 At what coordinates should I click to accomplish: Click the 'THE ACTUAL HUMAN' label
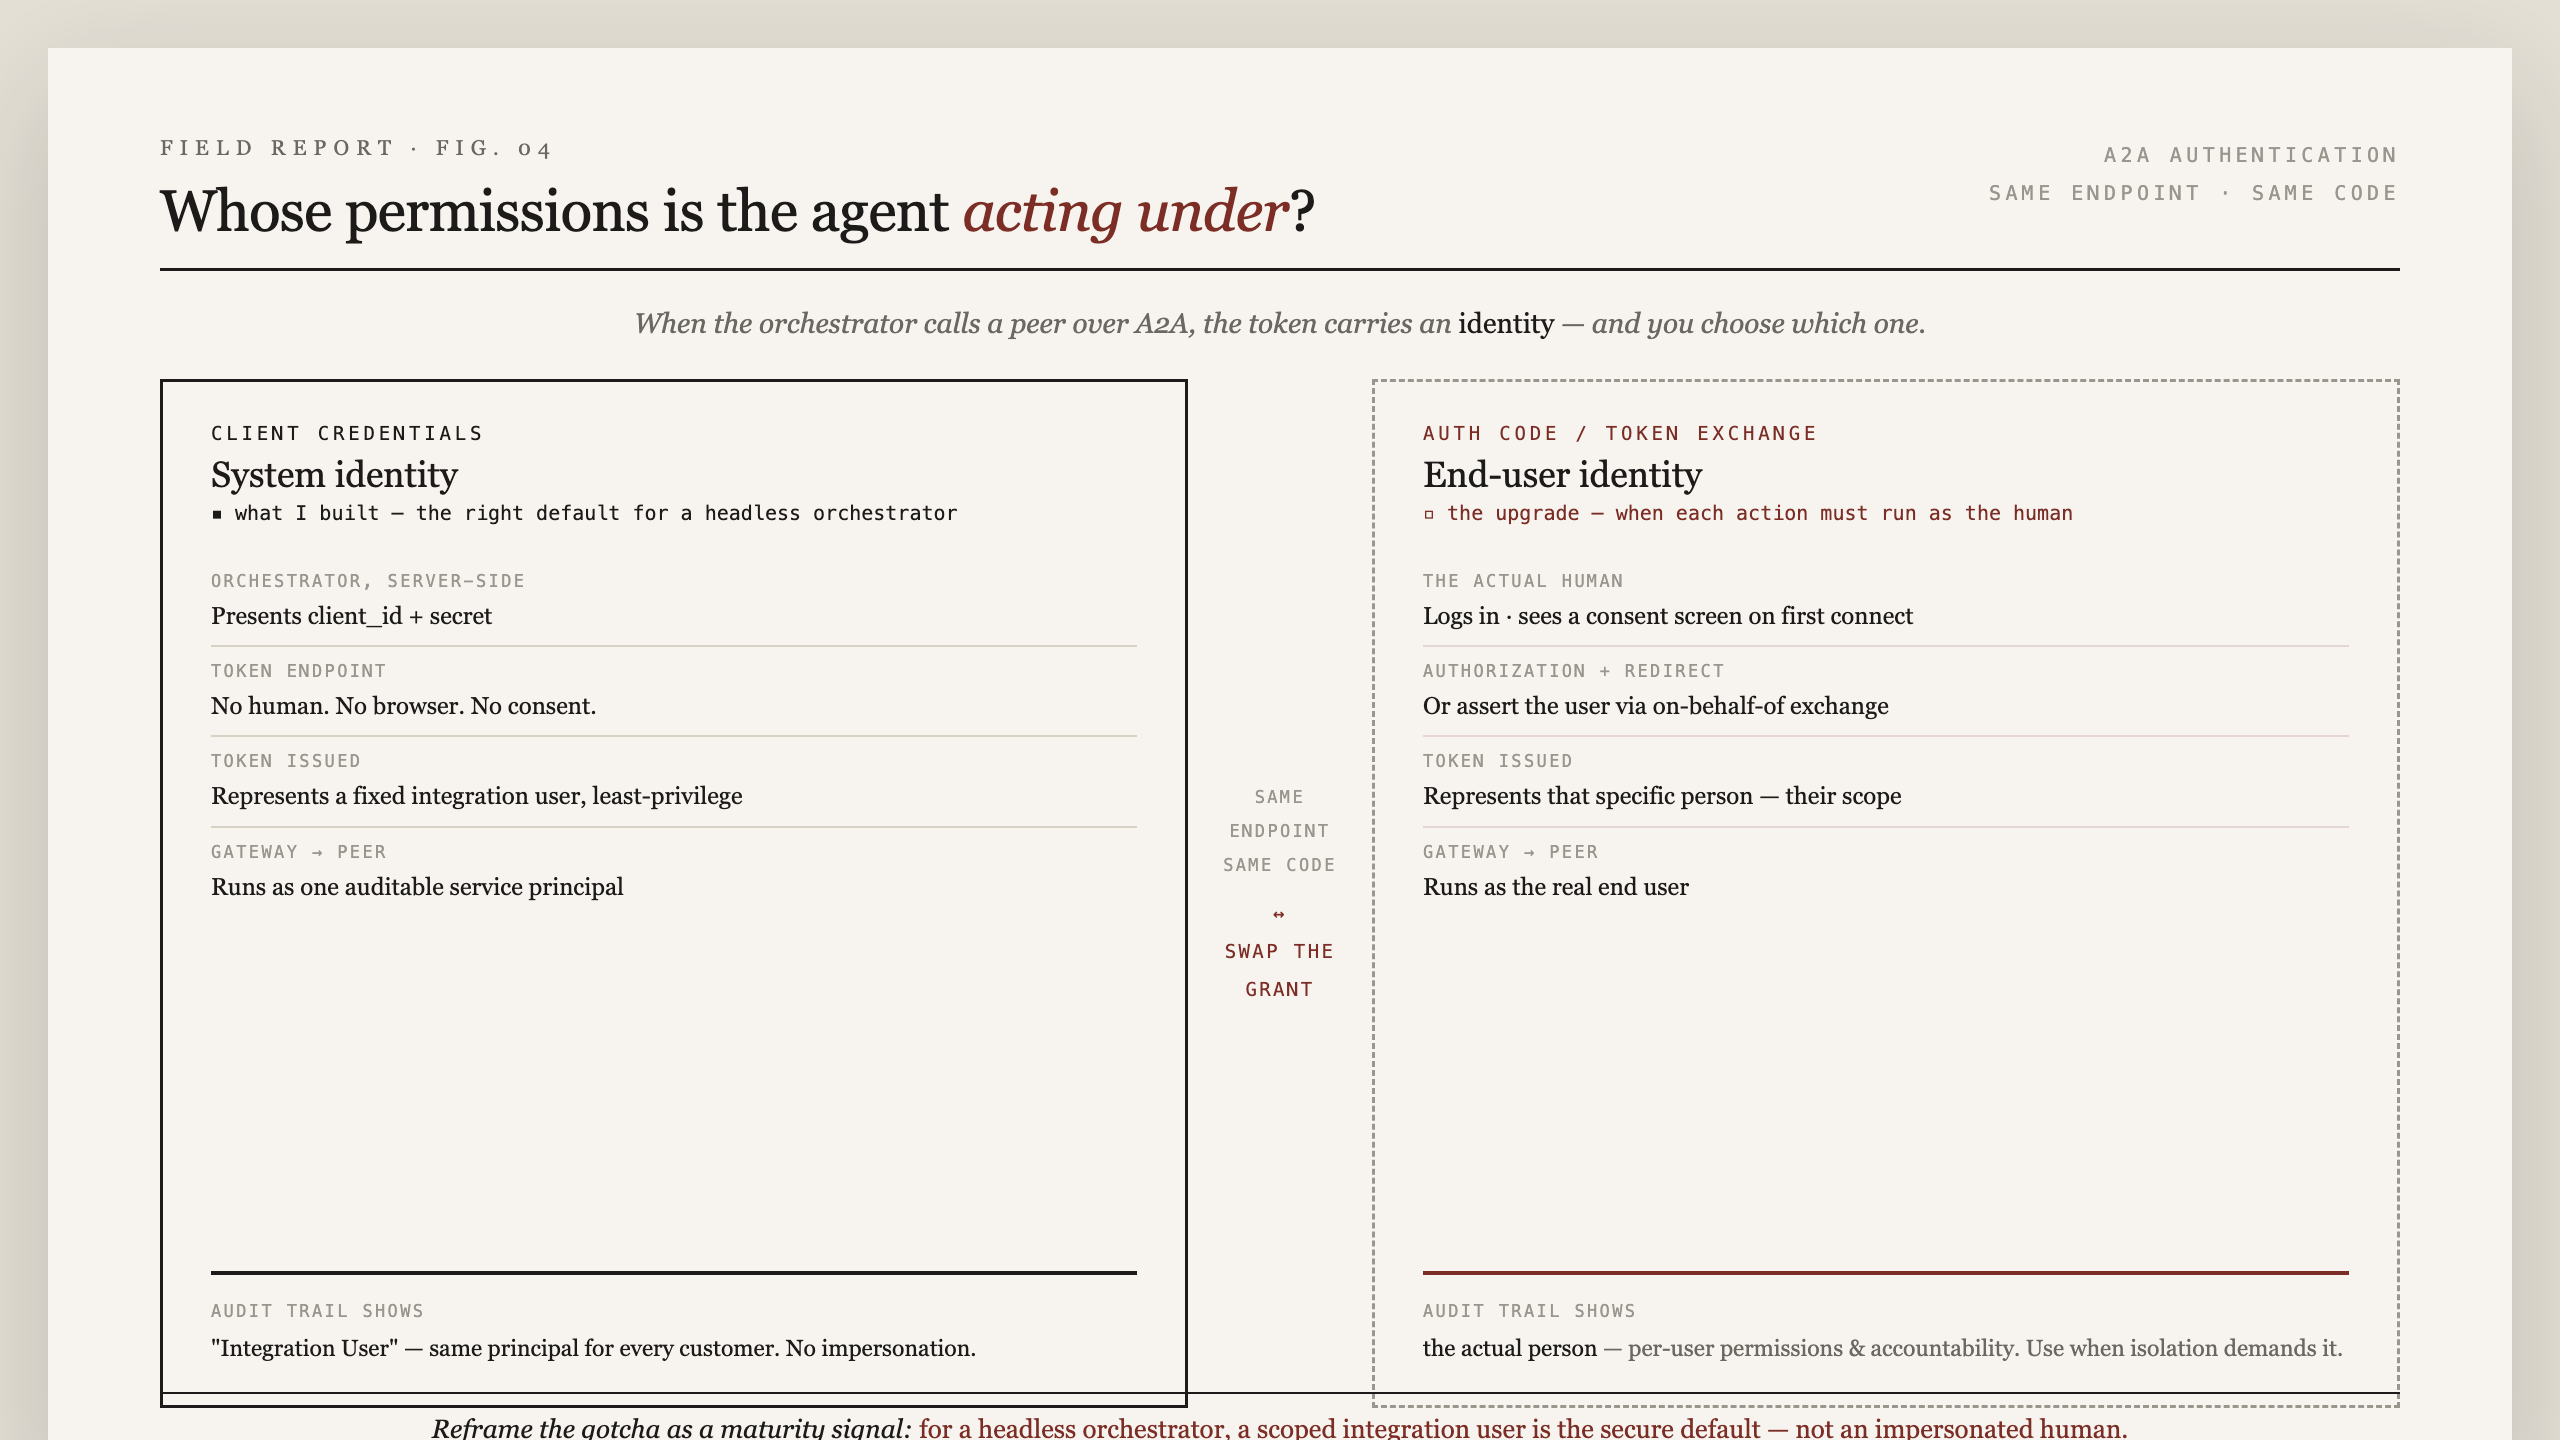[x=1523, y=581]
